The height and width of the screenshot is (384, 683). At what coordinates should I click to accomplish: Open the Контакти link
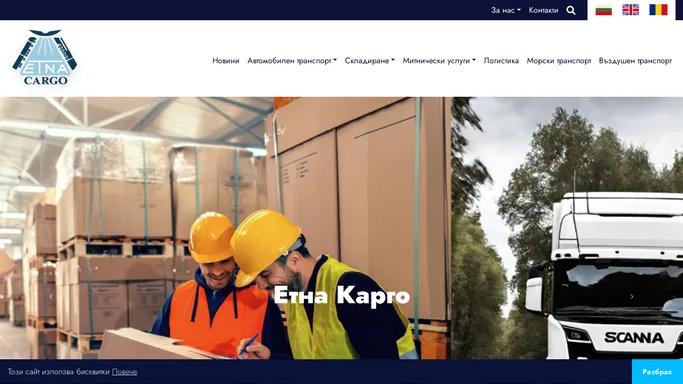543,10
